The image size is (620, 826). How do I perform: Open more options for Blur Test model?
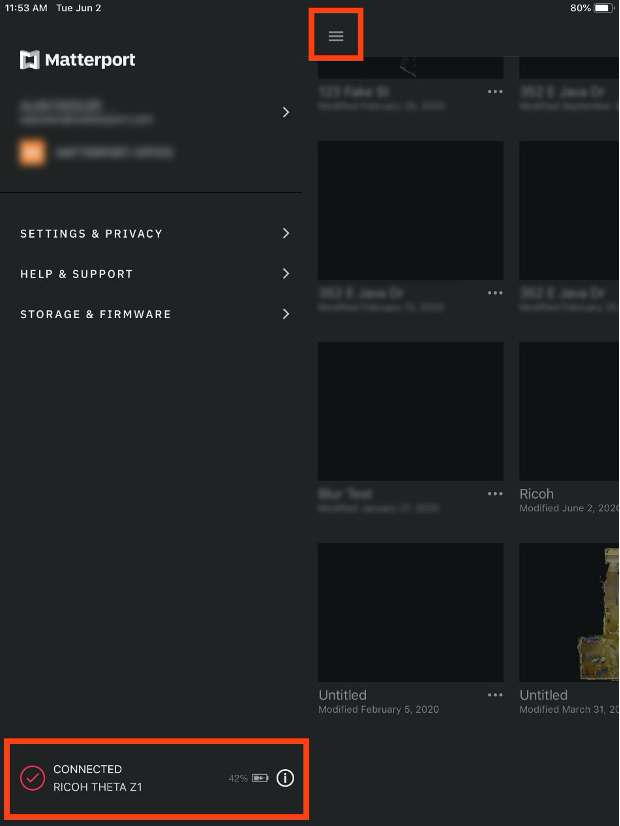(495, 494)
